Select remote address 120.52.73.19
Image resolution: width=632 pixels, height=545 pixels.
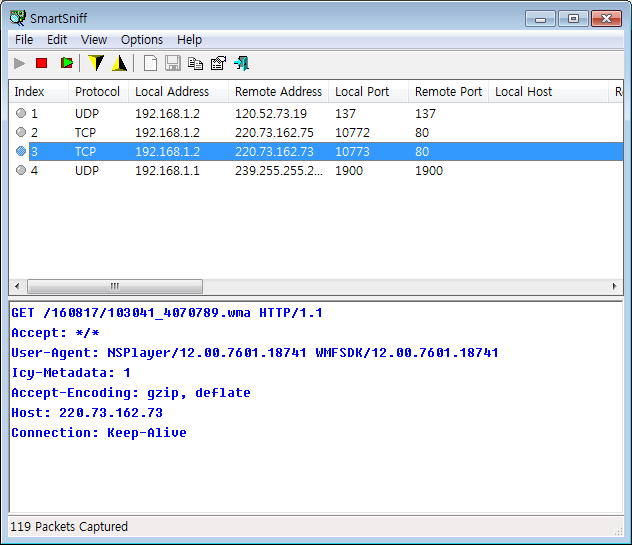tap(271, 114)
